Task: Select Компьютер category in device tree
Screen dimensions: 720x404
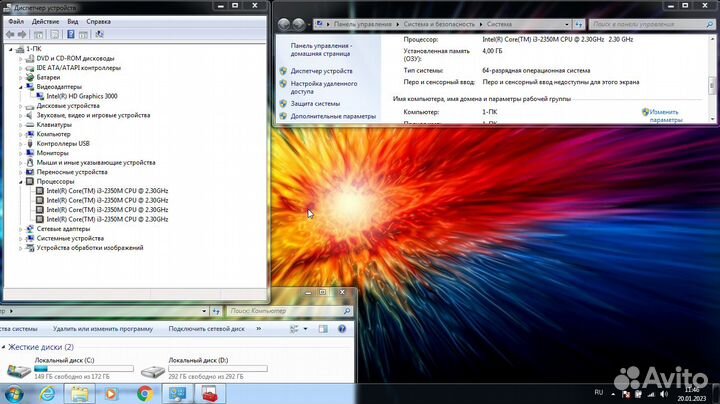Action: [x=53, y=134]
